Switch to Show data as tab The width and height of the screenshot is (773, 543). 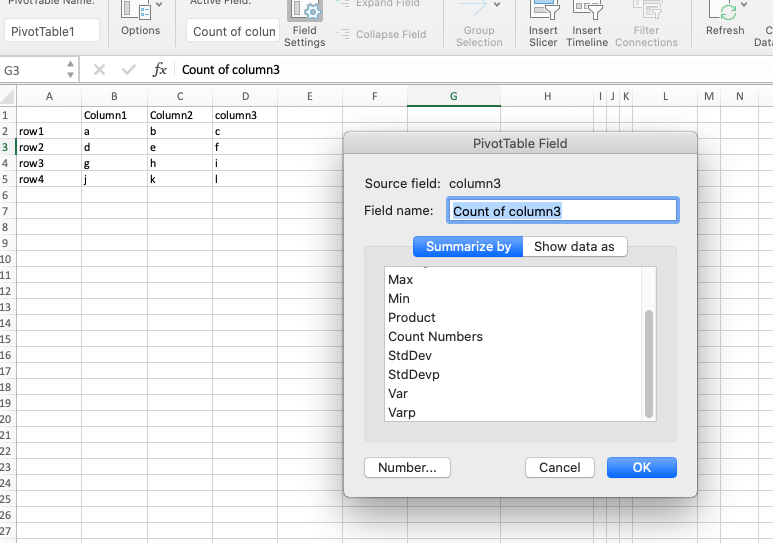(574, 247)
